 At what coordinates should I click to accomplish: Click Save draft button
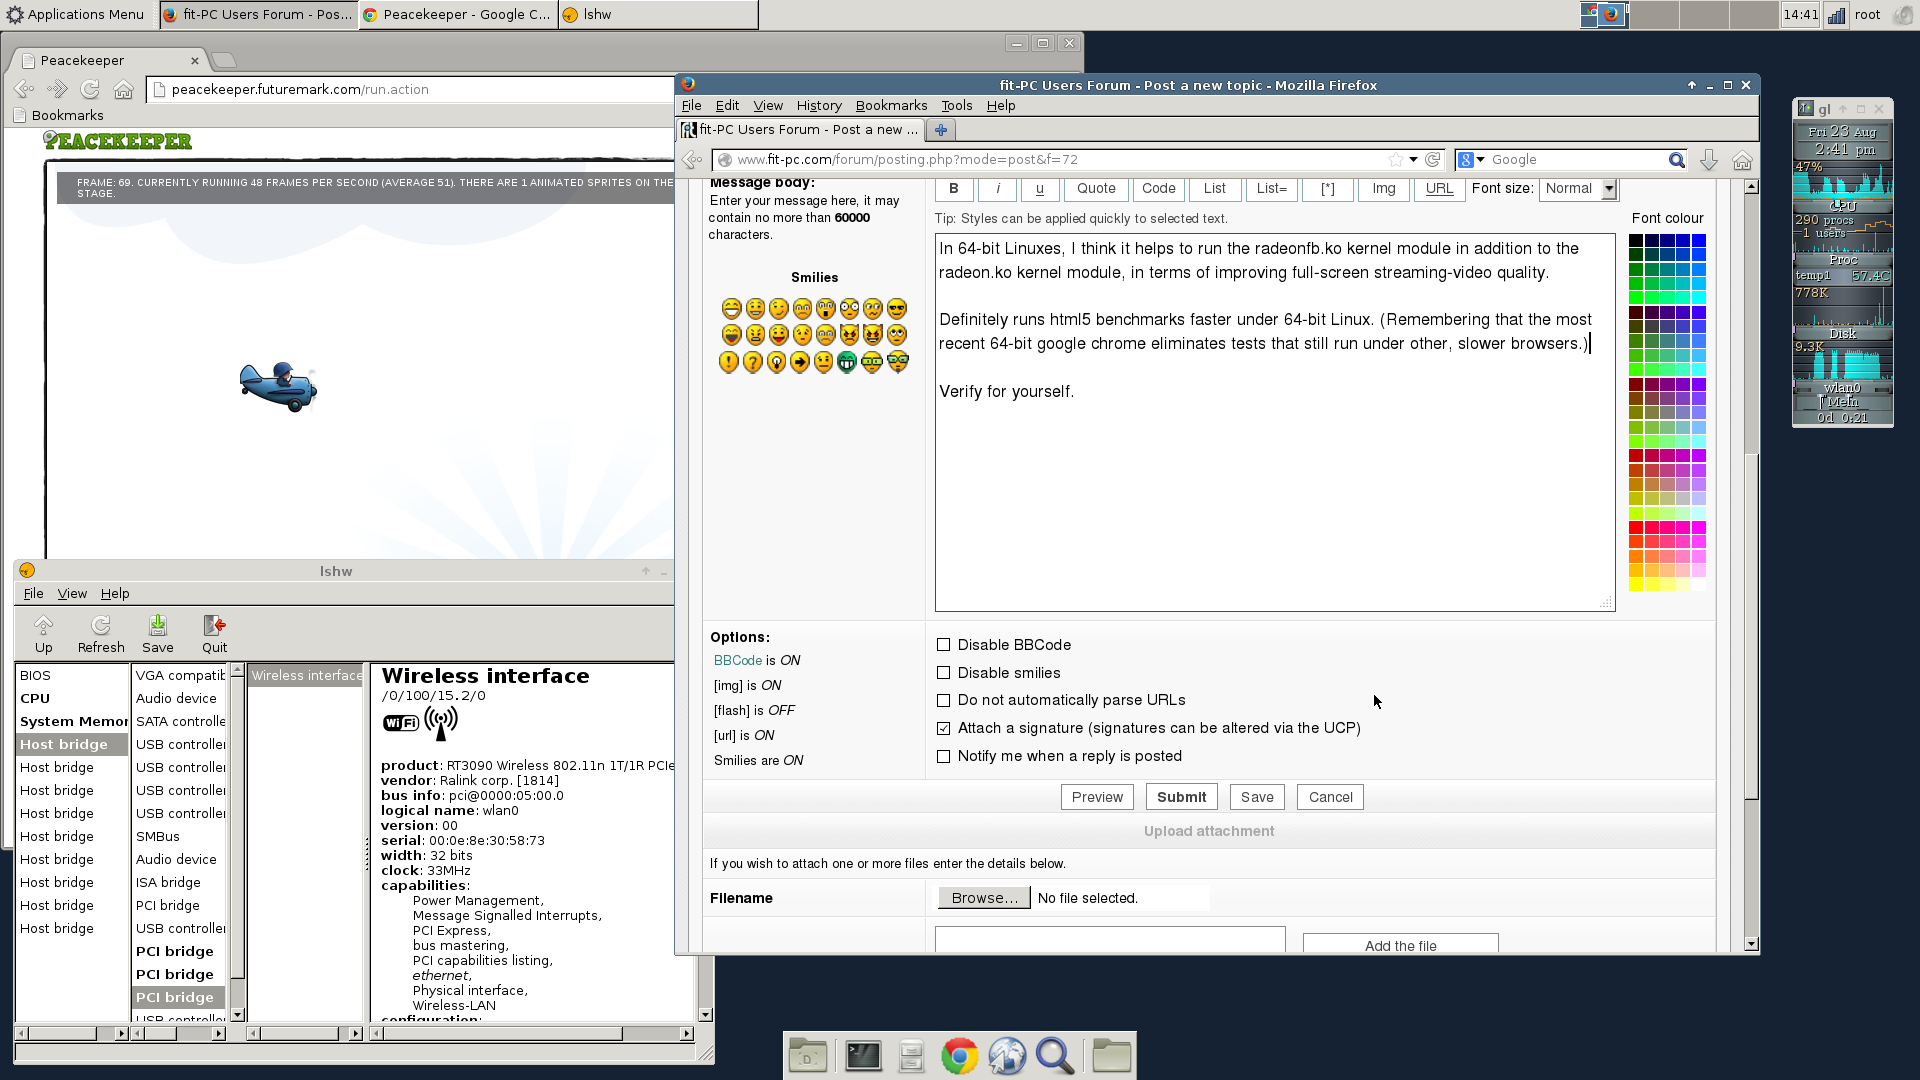[x=1257, y=797]
